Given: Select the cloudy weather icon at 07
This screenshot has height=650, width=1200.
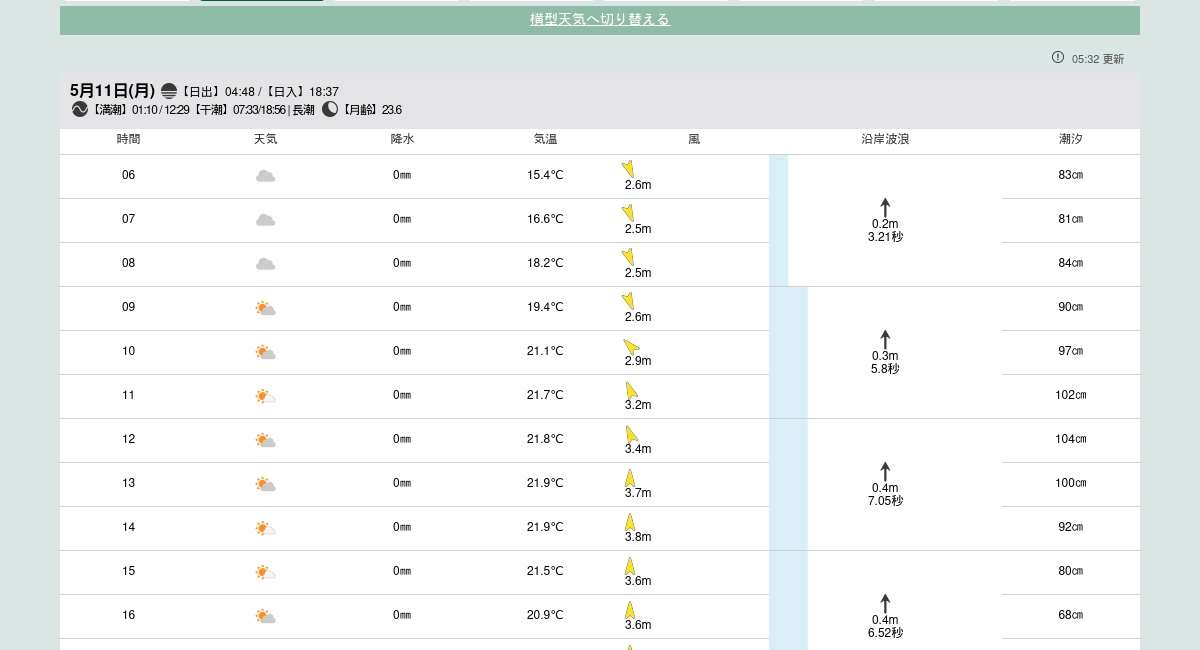Looking at the screenshot, I should pos(265,220).
